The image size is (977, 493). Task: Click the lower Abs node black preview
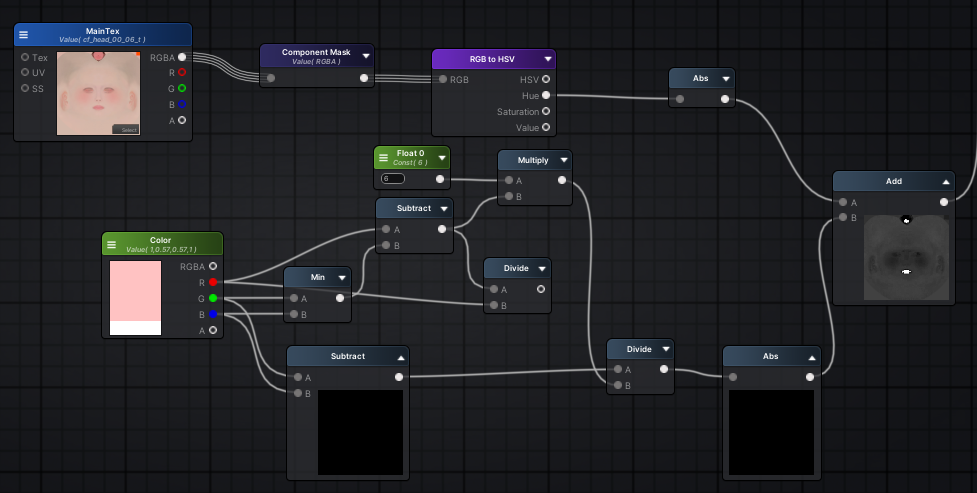point(771,433)
